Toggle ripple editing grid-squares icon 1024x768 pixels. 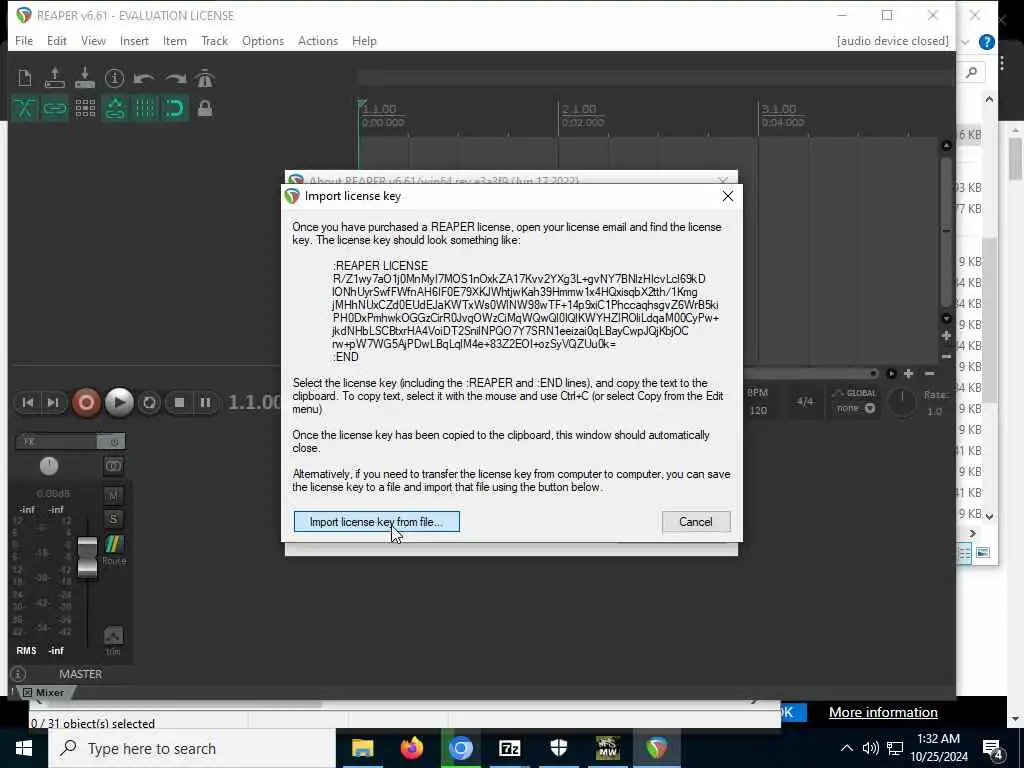click(x=85, y=108)
